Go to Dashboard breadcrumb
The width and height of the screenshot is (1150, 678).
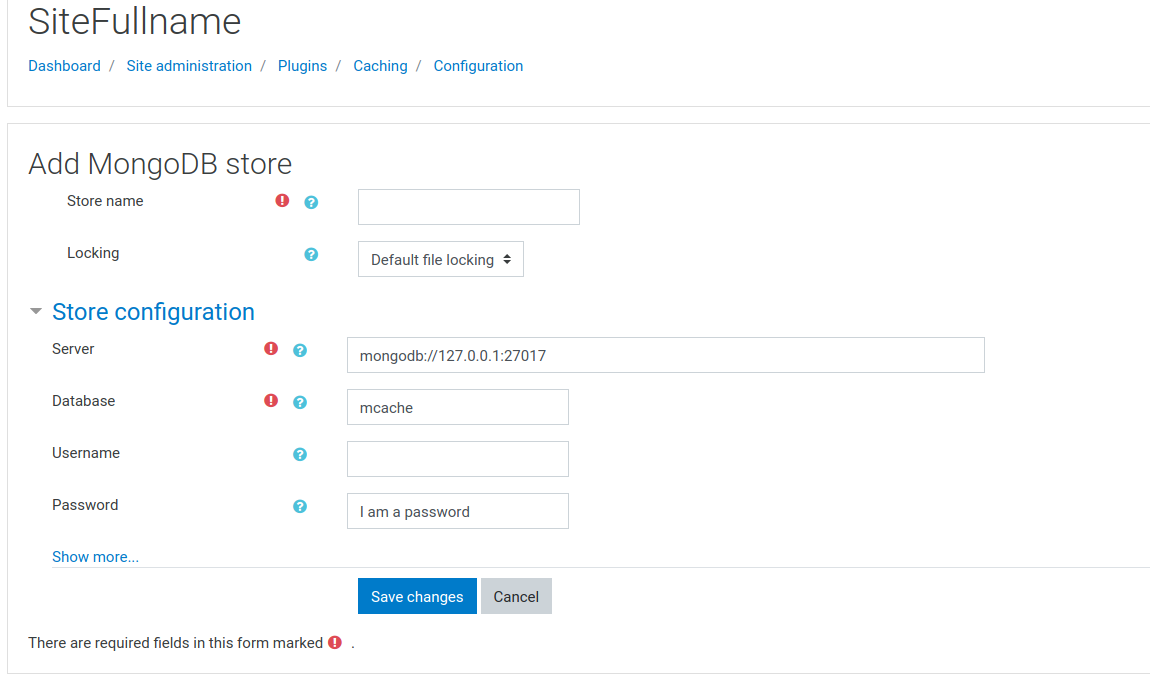pyautogui.click(x=65, y=66)
